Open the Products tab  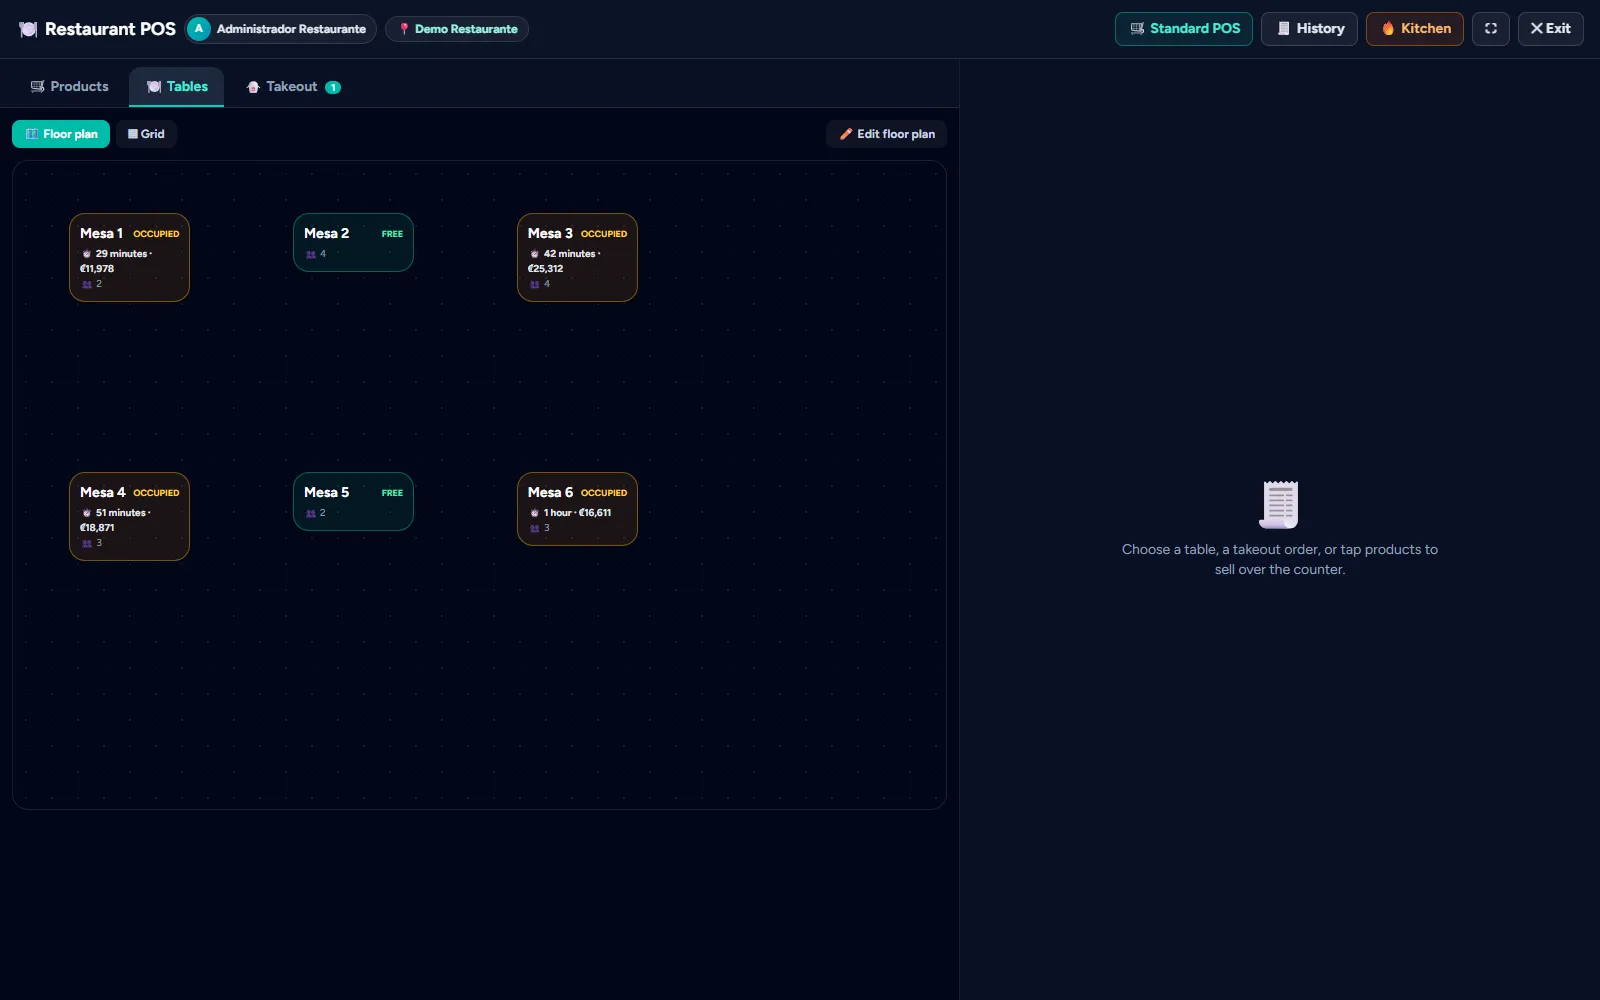[x=69, y=87]
